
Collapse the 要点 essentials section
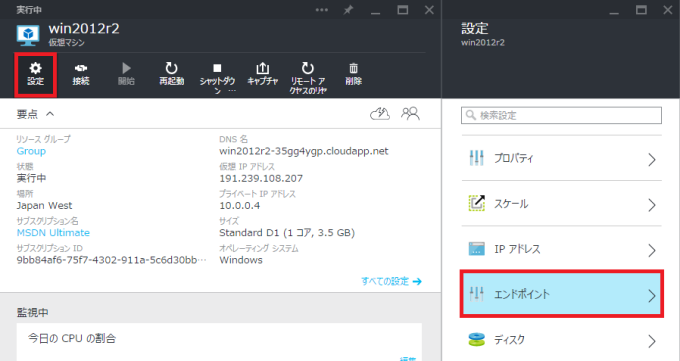click(x=50, y=114)
